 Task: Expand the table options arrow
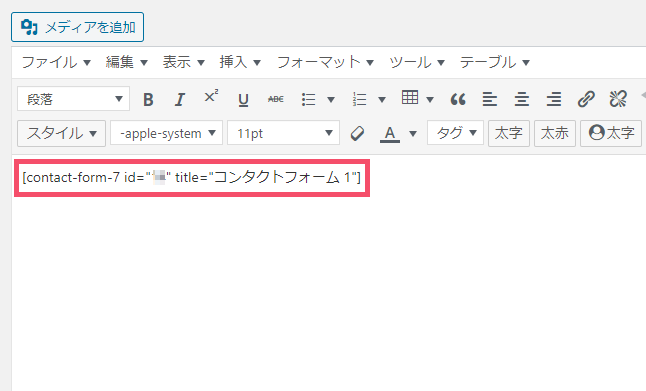[430, 99]
